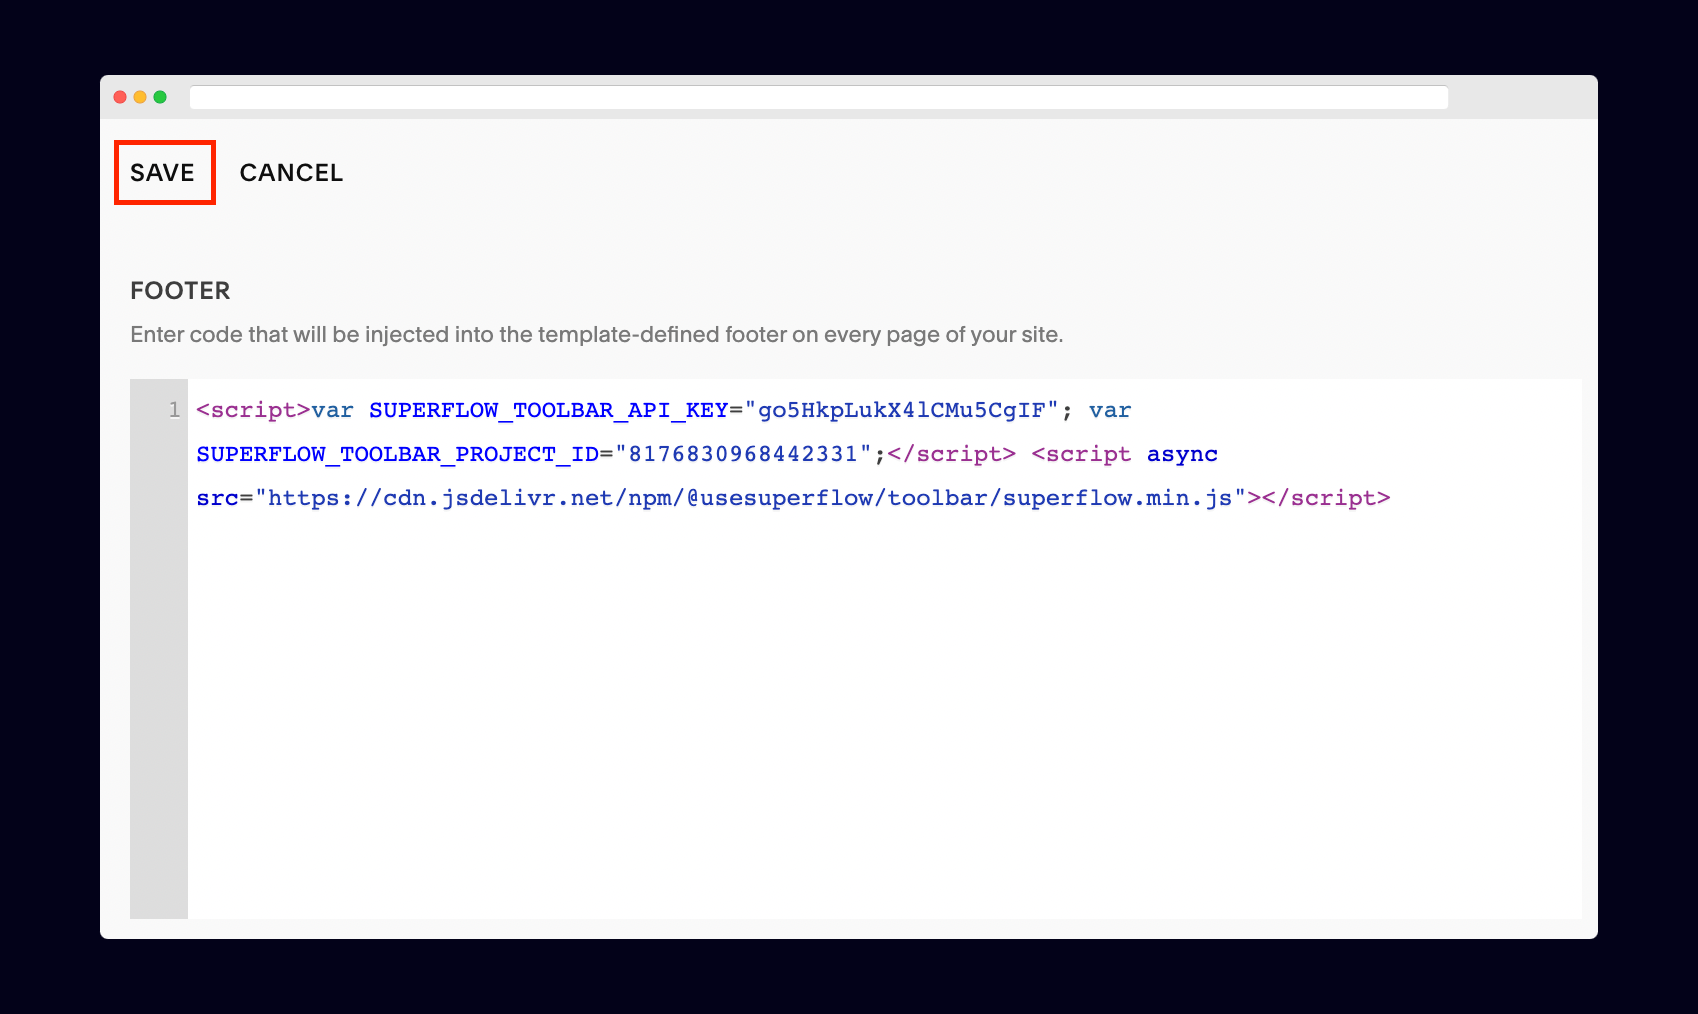The width and height of the screenshot is (1698, 1014).
Task: Click the project ID value "8176830968442331"
Action: pos(743,455)
